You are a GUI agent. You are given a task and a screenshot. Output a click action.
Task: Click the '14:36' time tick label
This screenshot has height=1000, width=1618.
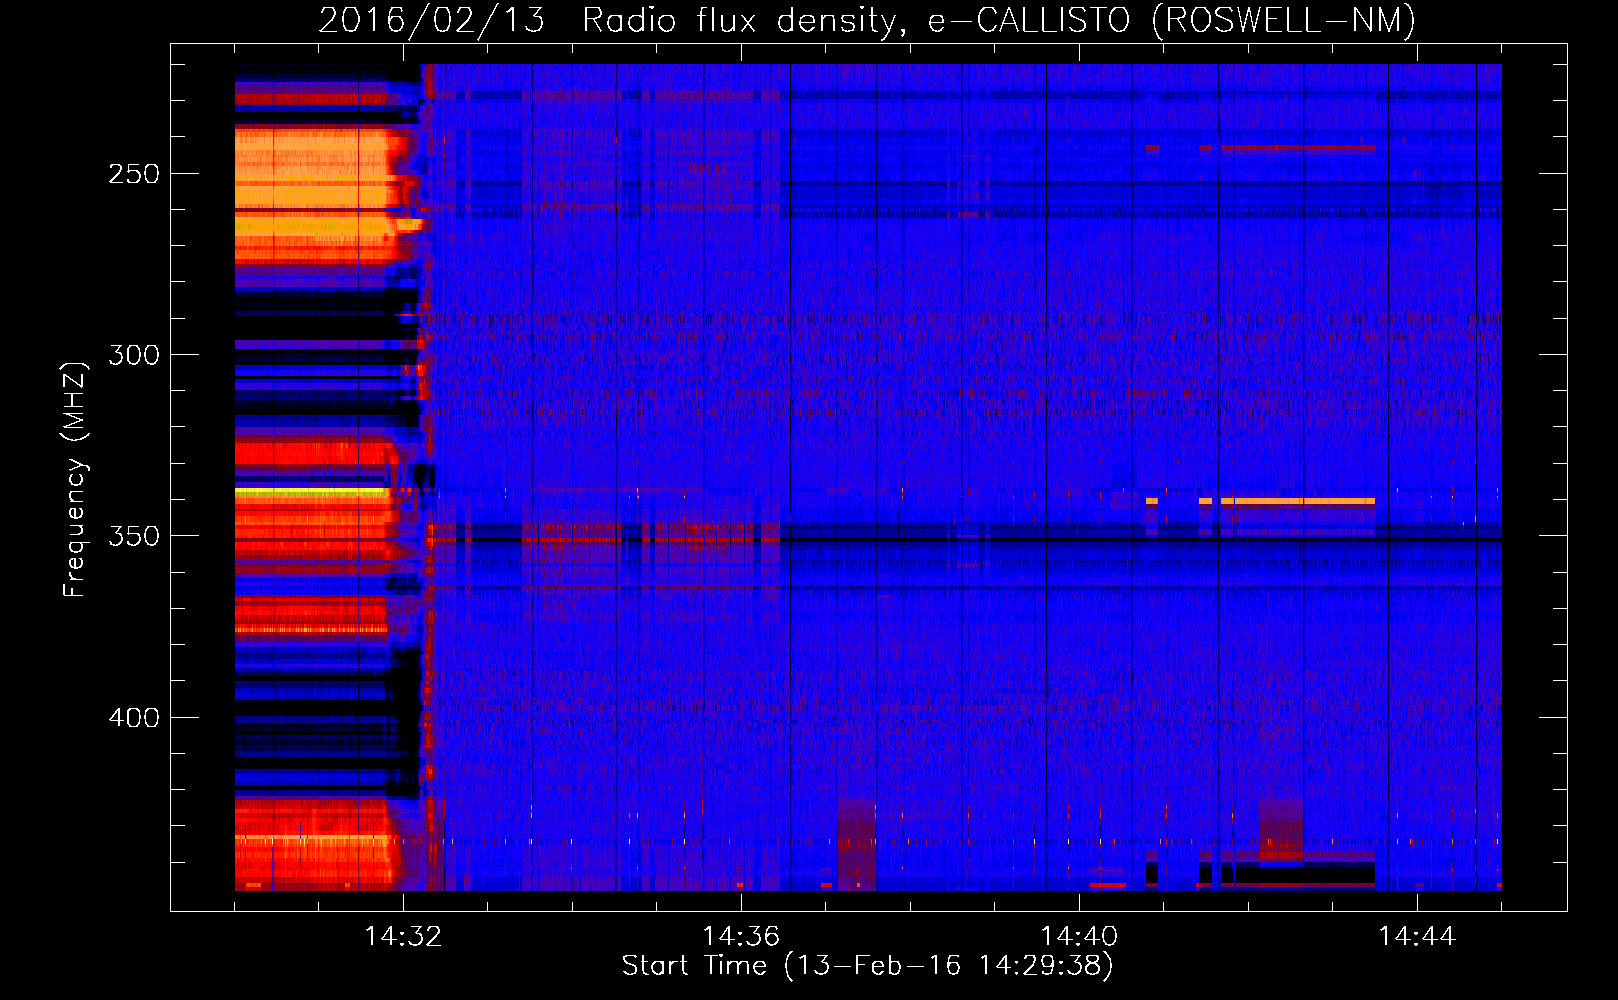click(x=741, y=936)
